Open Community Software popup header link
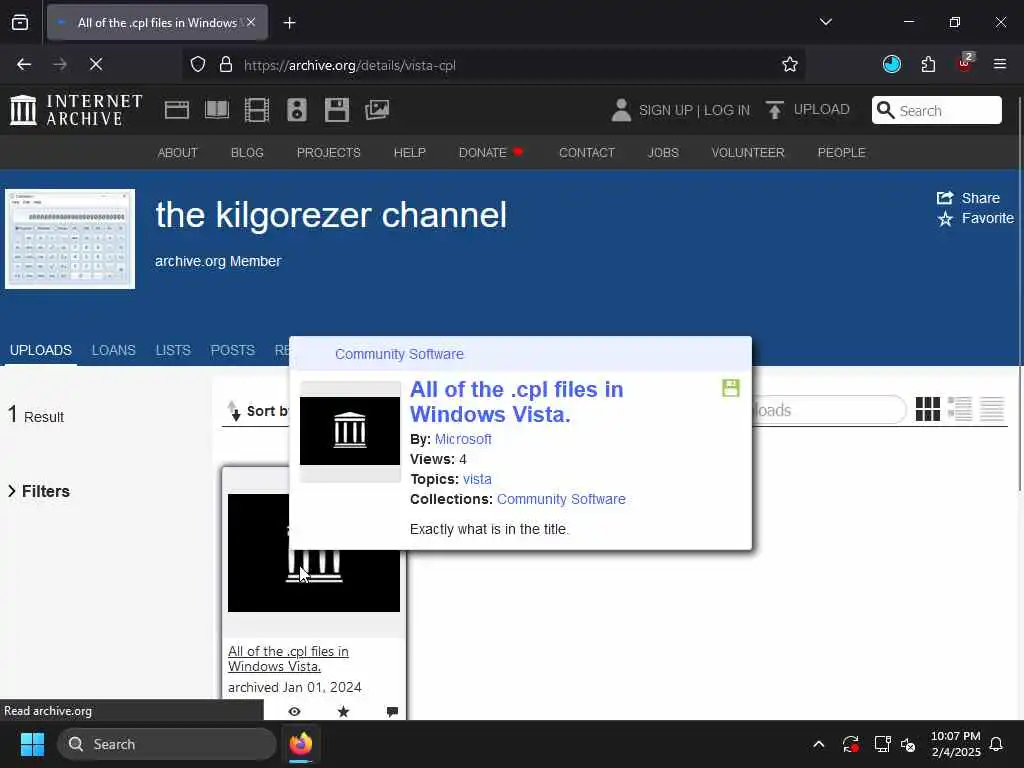Image resolution: width=1024 pixels, height=768 pixels. pos(399,354)
